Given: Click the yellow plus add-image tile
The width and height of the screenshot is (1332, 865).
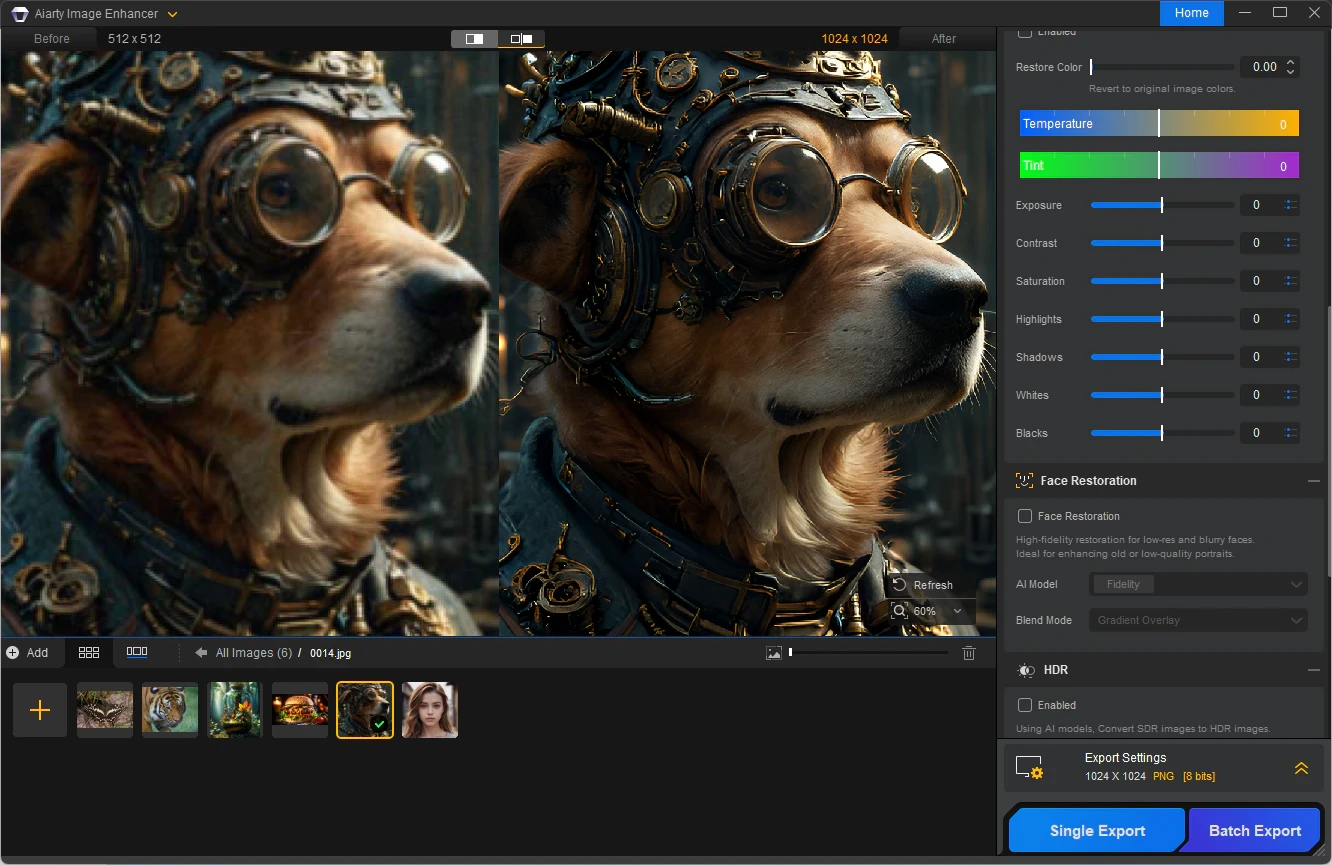Looking at the screenshot, I should 40,710.
